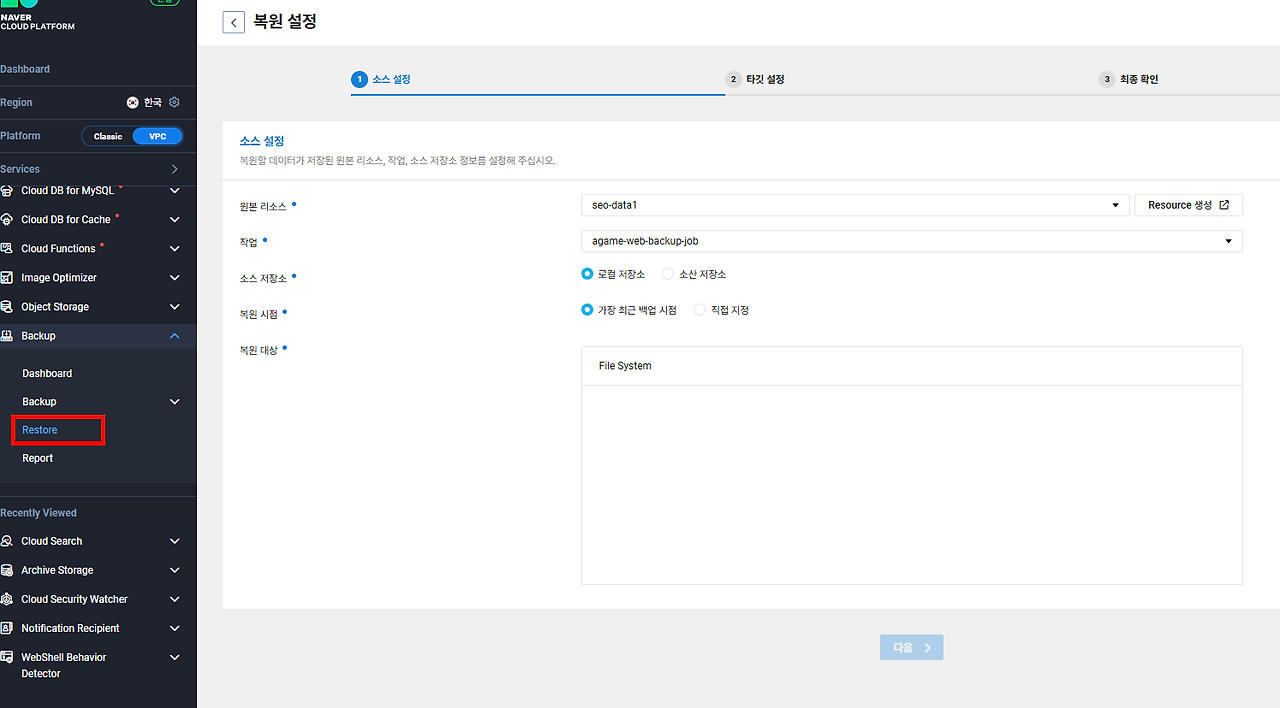
Task: Click the Cloud Security Watcher icon
Action: (7, 599)
